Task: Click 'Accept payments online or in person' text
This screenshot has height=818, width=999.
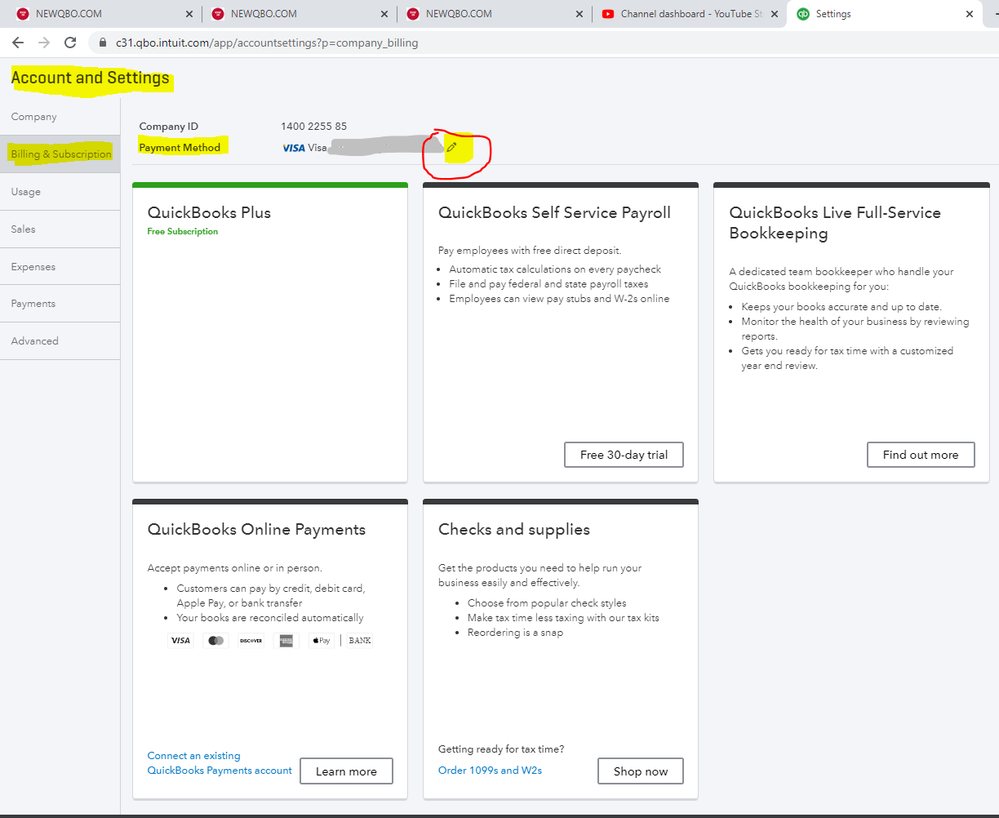Action: pyautogui.click(x=234, y=568)
